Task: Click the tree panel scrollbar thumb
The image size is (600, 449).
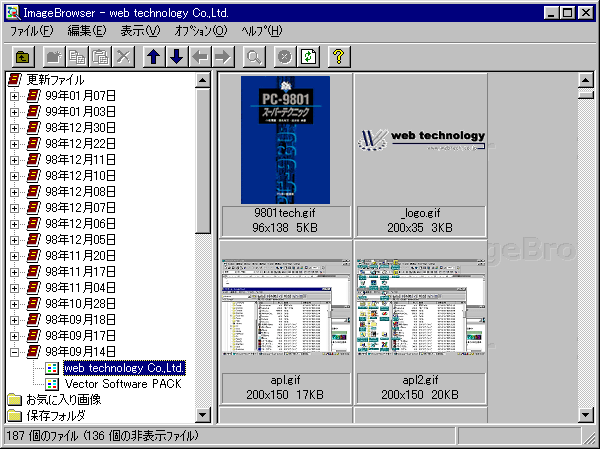Action: click(x=202, y=161)
